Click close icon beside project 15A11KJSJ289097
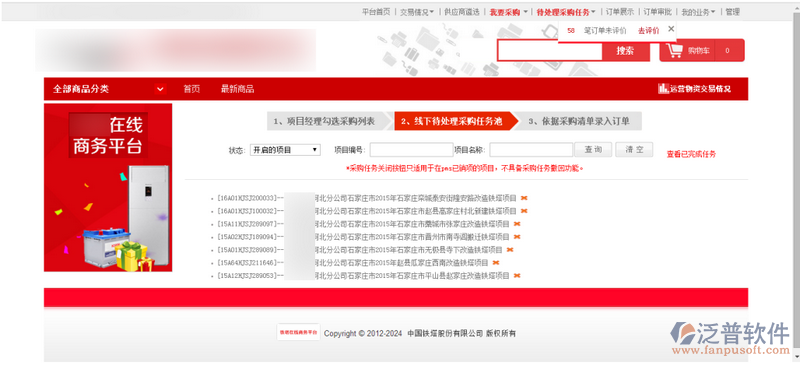This screenshot has height=366, width=800. [x=517, y=224]
